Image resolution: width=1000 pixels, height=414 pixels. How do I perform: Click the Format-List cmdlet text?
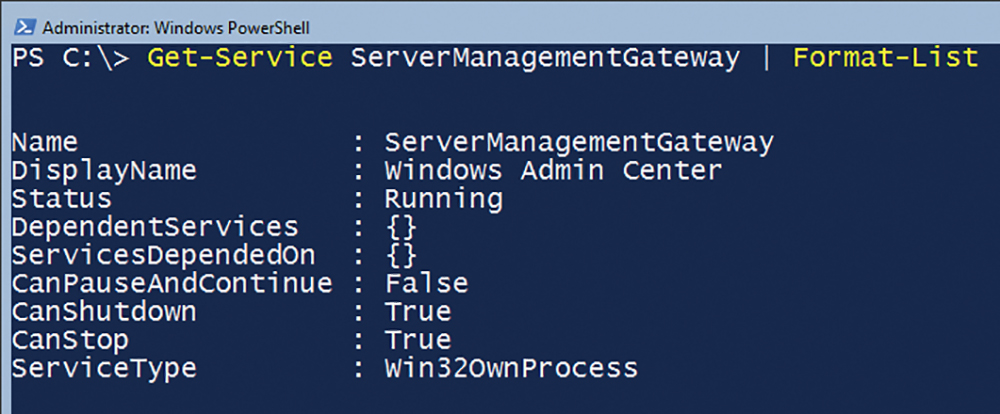click(885, 59)
